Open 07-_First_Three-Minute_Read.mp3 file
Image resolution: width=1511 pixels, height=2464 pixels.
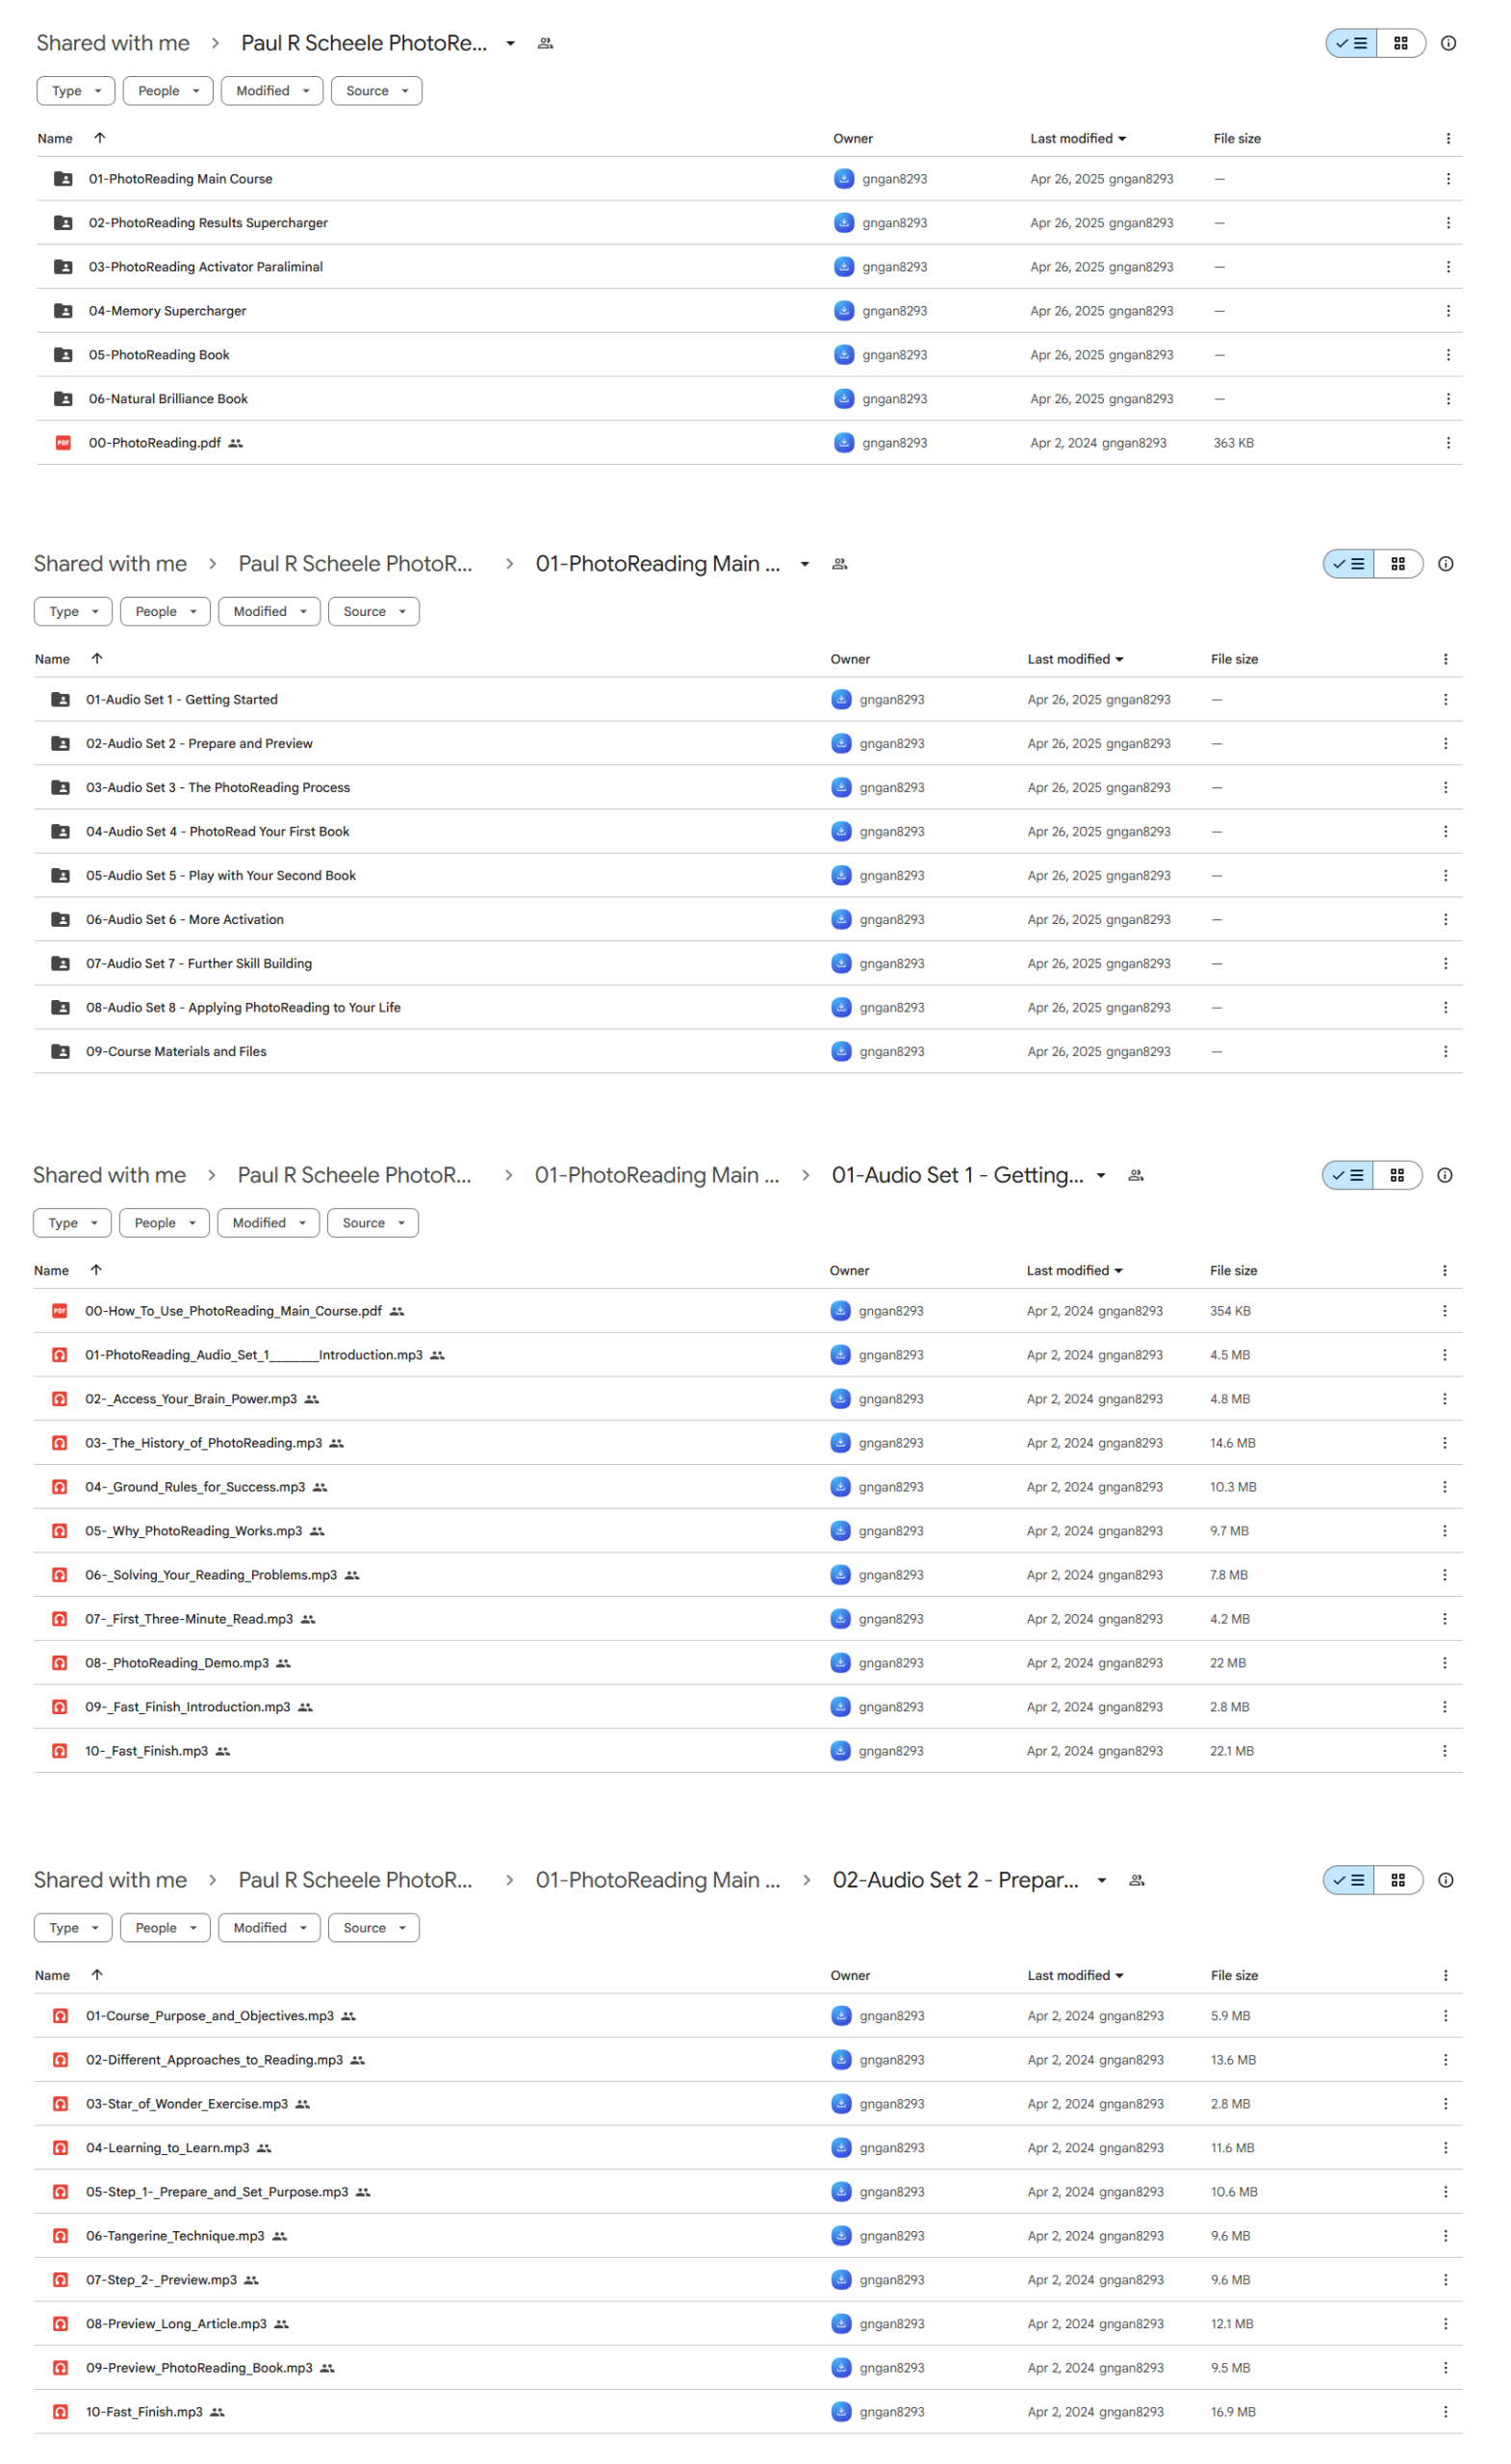[189, 1619]
